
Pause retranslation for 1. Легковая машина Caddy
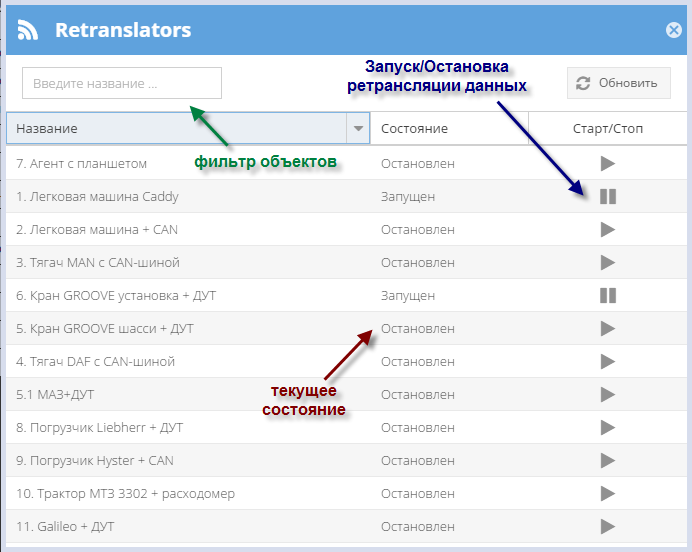tap(607, 196)
